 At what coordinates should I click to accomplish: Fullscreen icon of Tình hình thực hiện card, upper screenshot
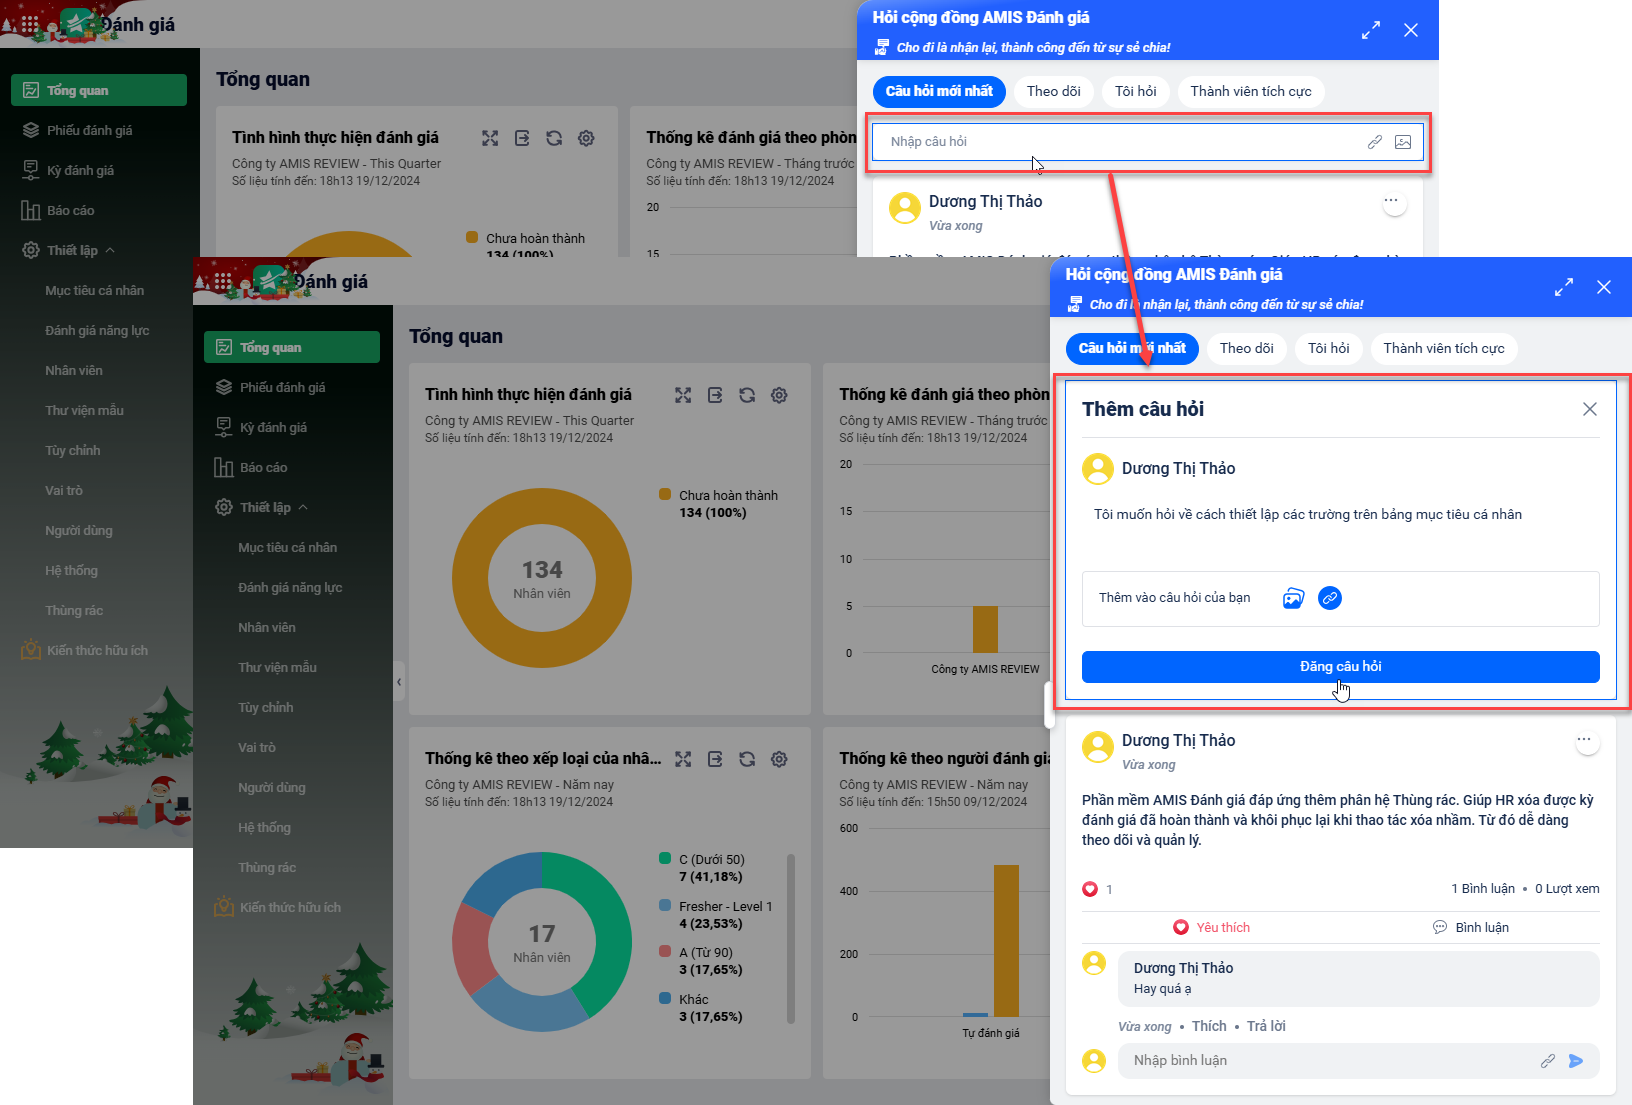[490, 138]
